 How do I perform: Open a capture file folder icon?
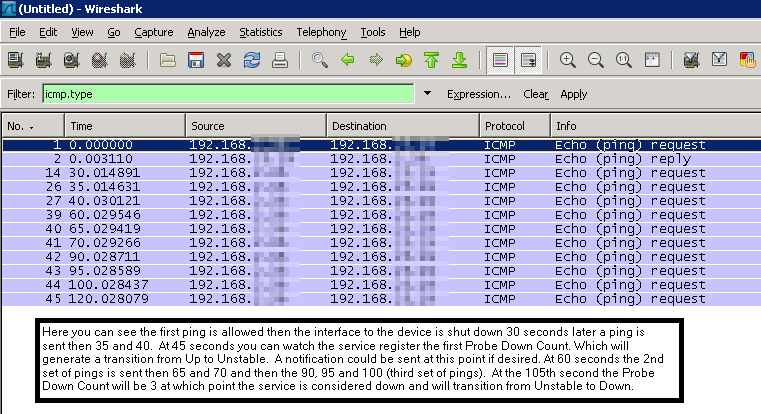(x=167, y=60)
